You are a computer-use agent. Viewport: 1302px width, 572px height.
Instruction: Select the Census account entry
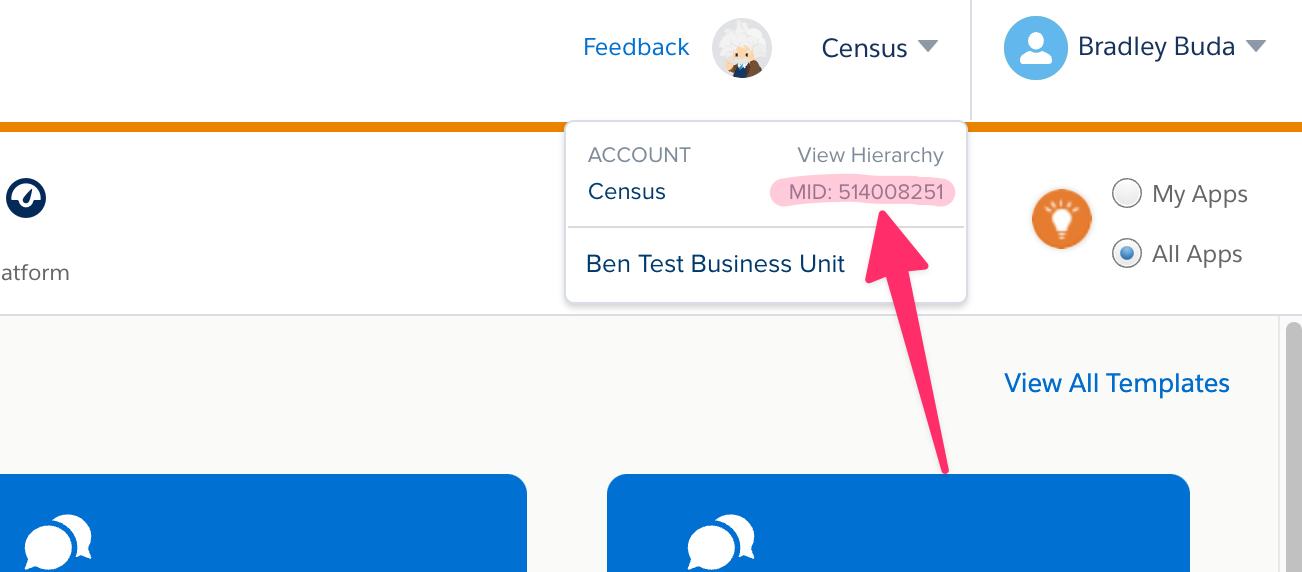tap(627, 191)
